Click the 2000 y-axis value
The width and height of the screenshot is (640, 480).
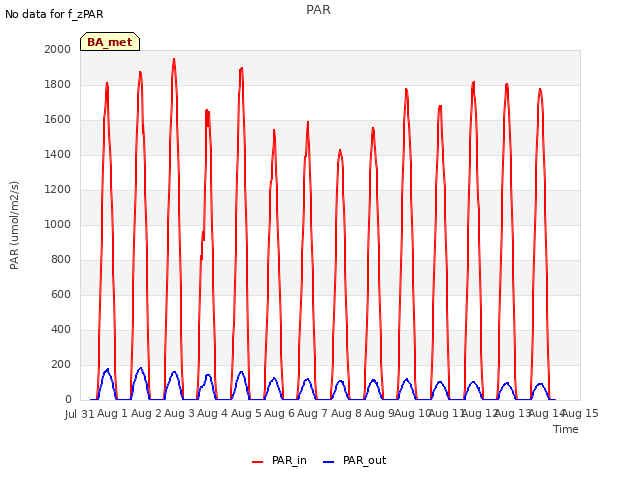[58, 49]
